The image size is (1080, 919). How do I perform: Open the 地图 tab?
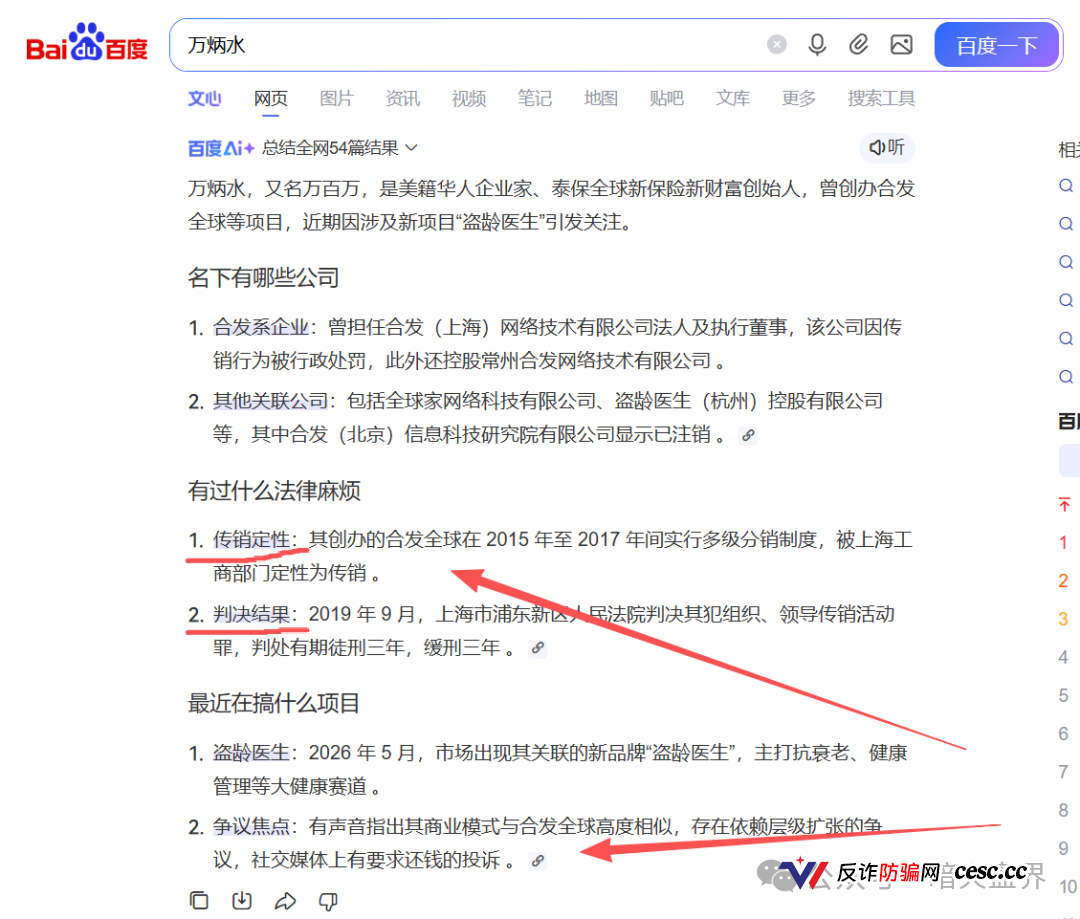(601, 99)
